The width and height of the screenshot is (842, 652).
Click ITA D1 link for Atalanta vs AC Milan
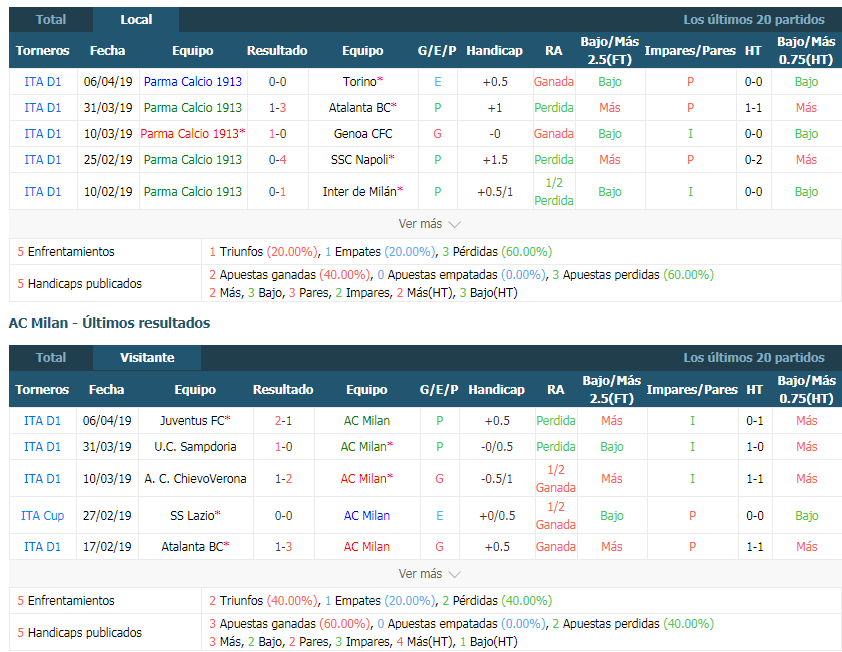coord(42,547)
